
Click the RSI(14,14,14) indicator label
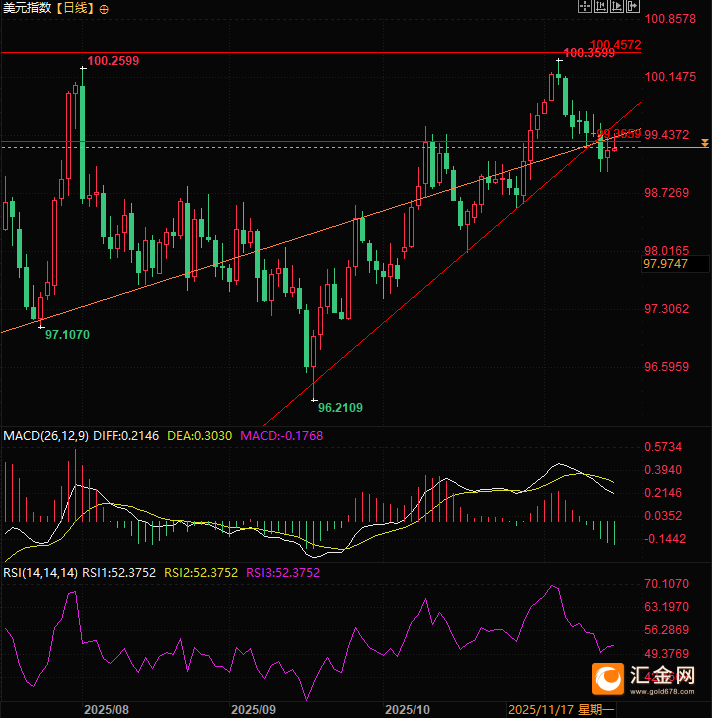[40, 573]
